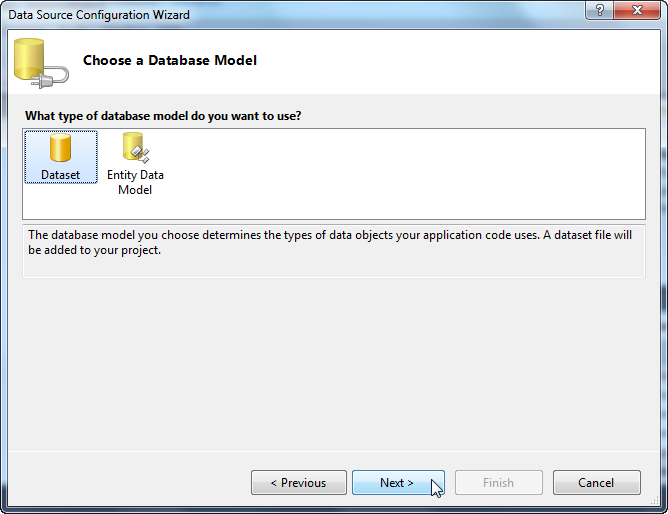Click the database plug wizard header icon

pos(41,63)
